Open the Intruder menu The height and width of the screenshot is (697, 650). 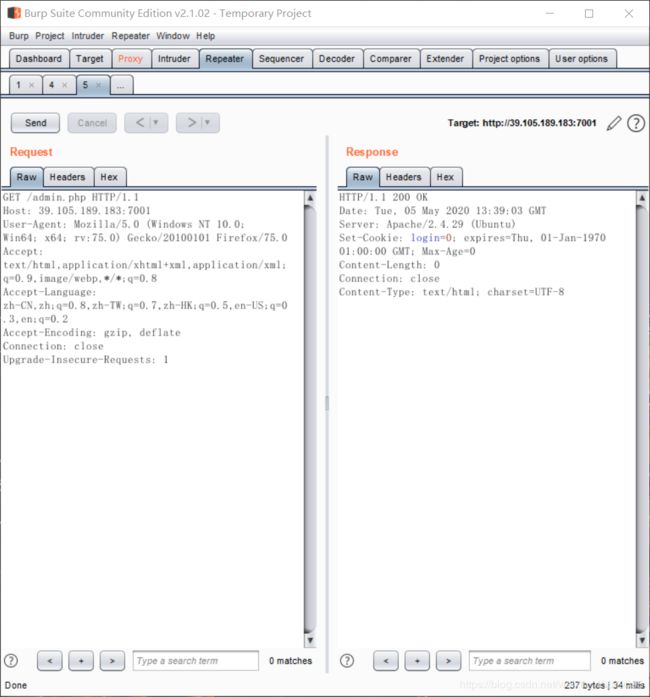point(88,36)
